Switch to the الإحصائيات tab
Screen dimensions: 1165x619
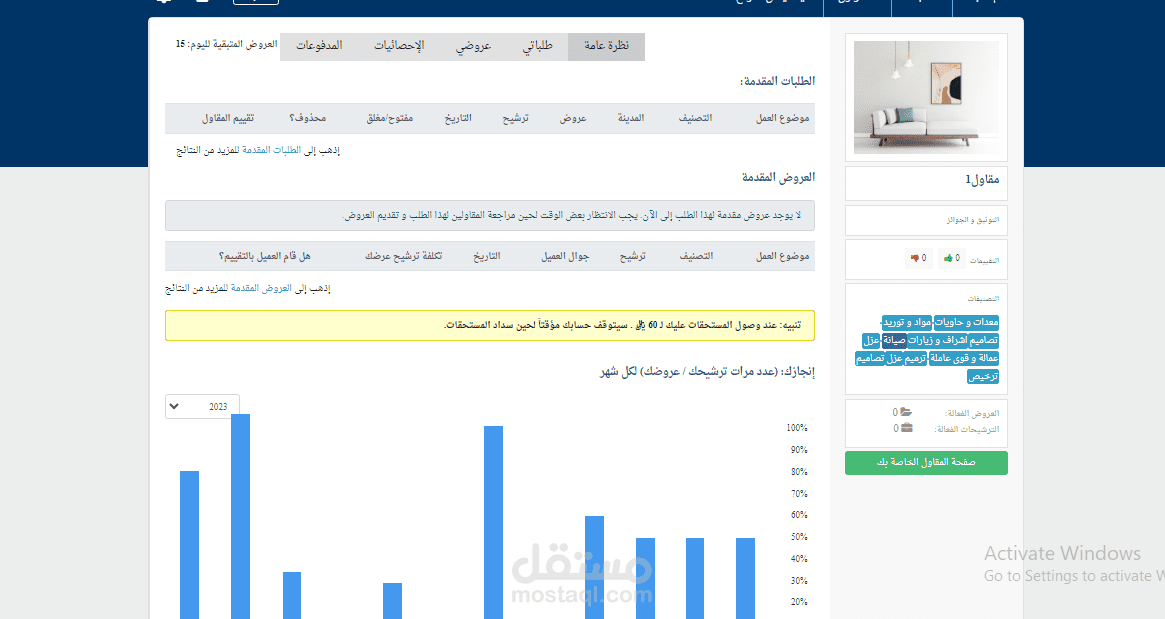[x=399, y=46]
